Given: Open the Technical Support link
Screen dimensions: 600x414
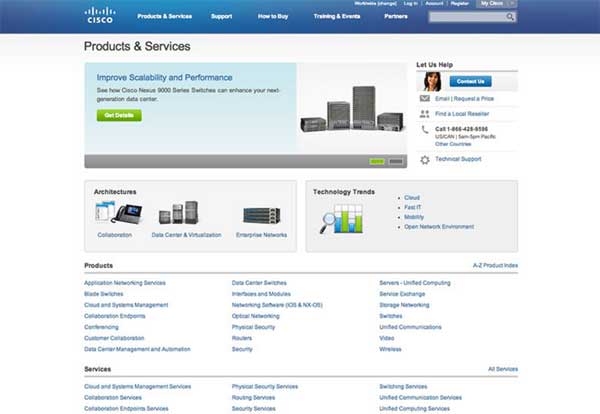Looking at the screenshot, I should (458, 159).
